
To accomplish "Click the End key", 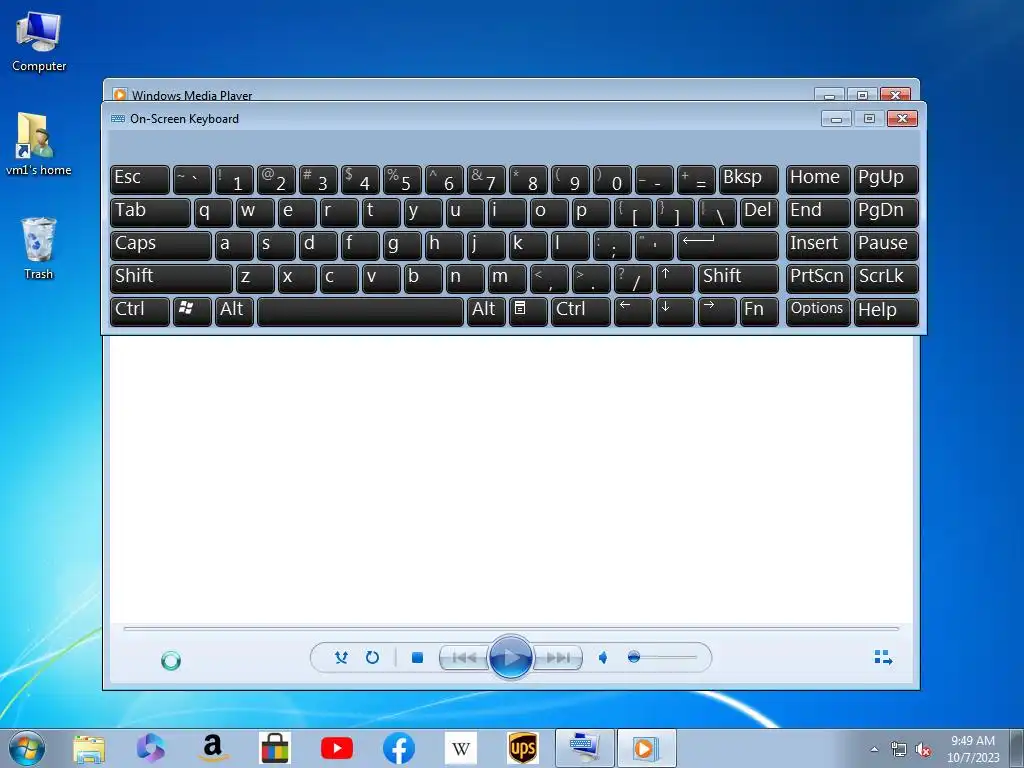I will (818, 212).
